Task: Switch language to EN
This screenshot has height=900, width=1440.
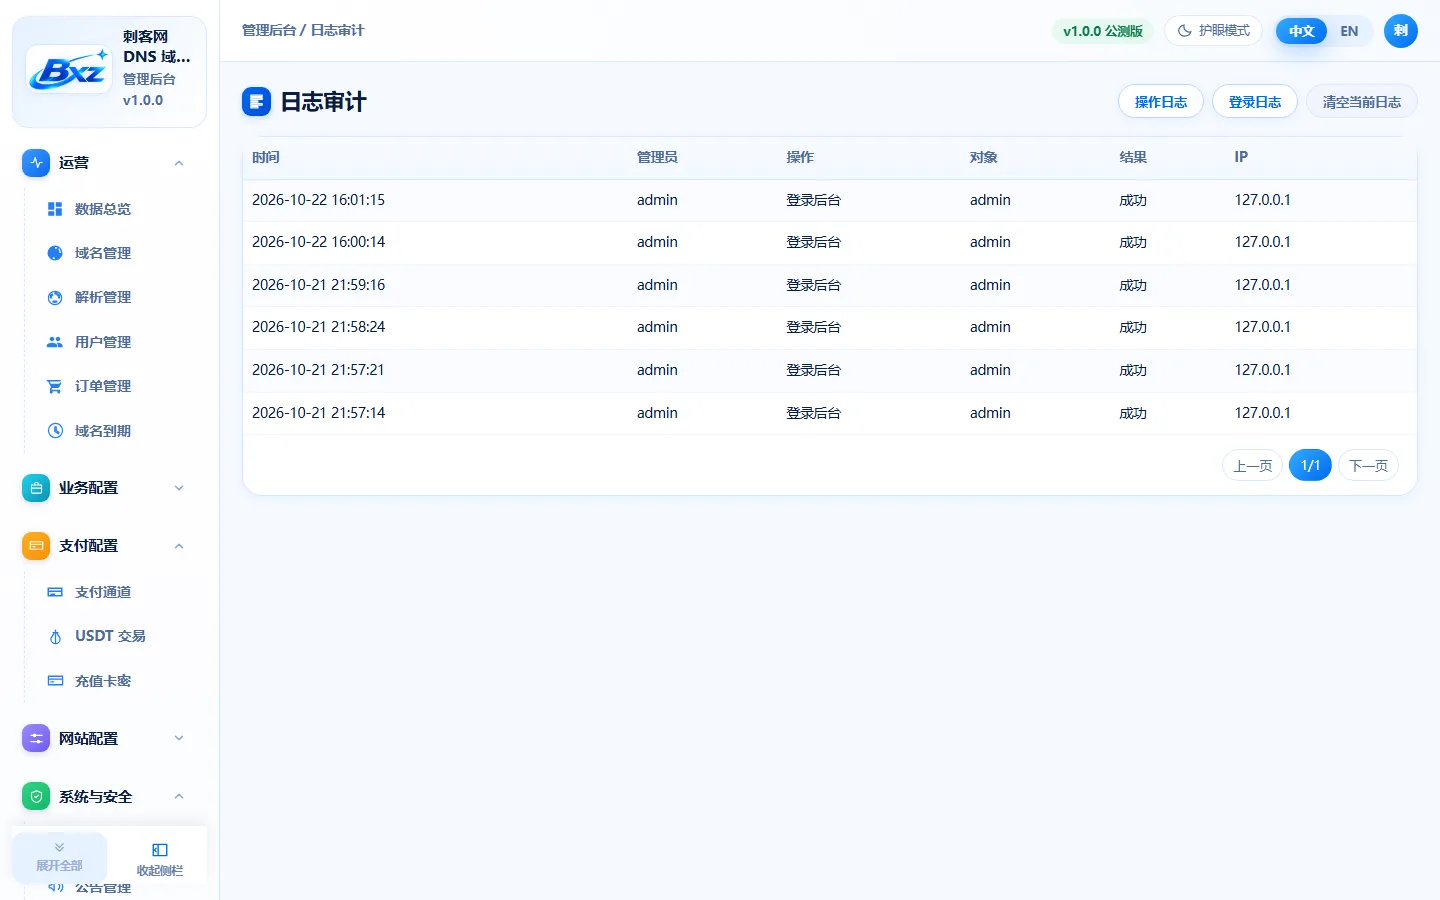Action: click(1349, 31)
